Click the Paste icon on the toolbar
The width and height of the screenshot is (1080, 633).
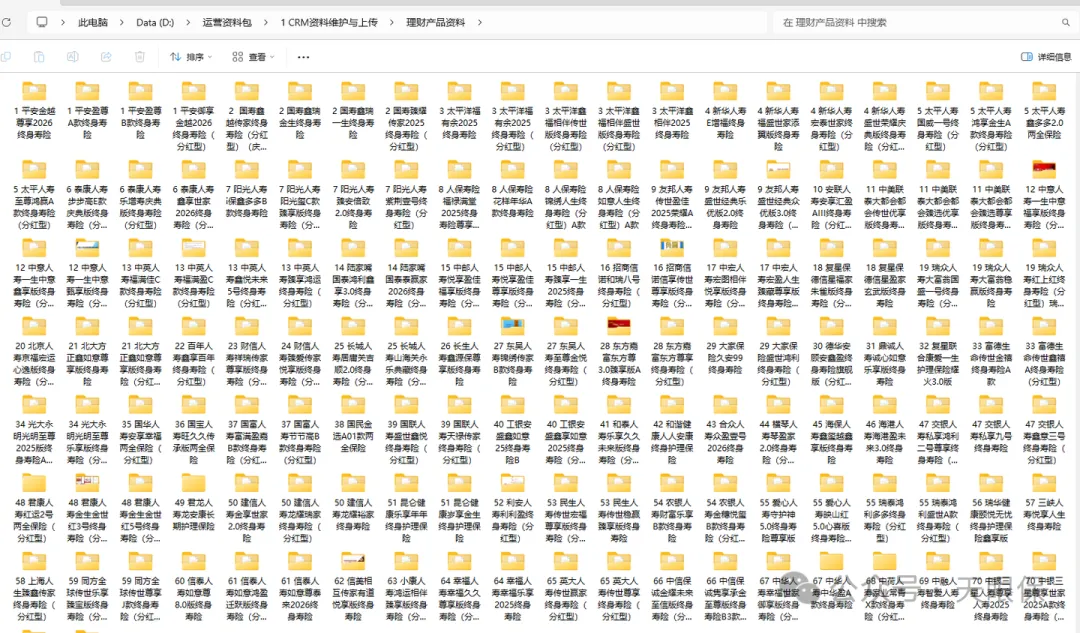click(39, 58)
